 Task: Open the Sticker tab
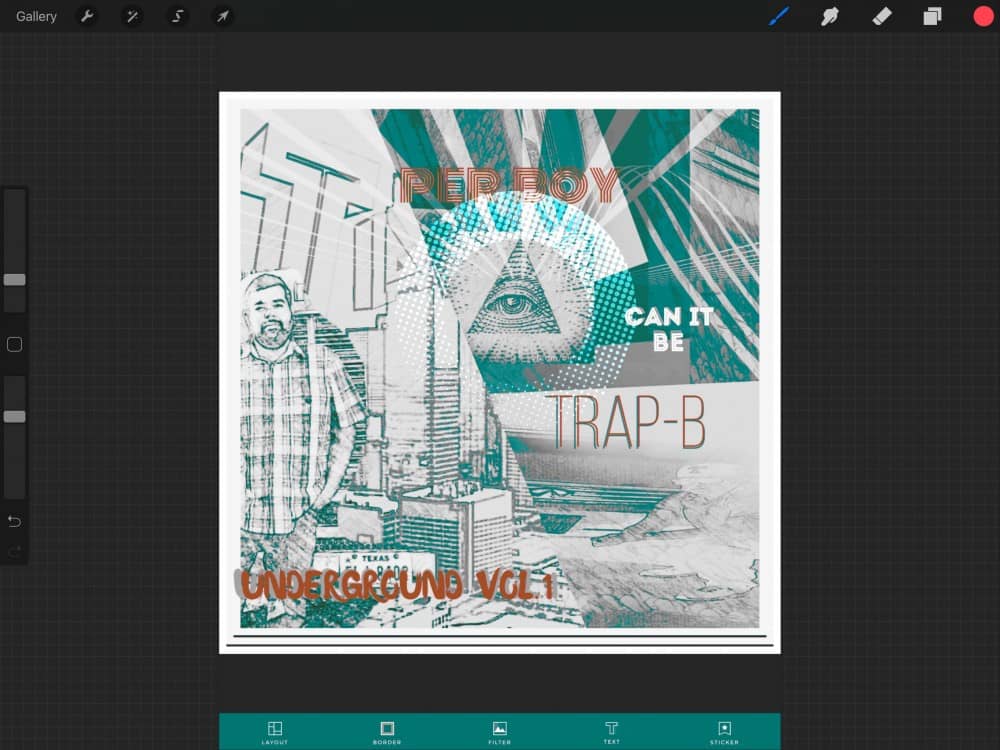click(724, 732)
